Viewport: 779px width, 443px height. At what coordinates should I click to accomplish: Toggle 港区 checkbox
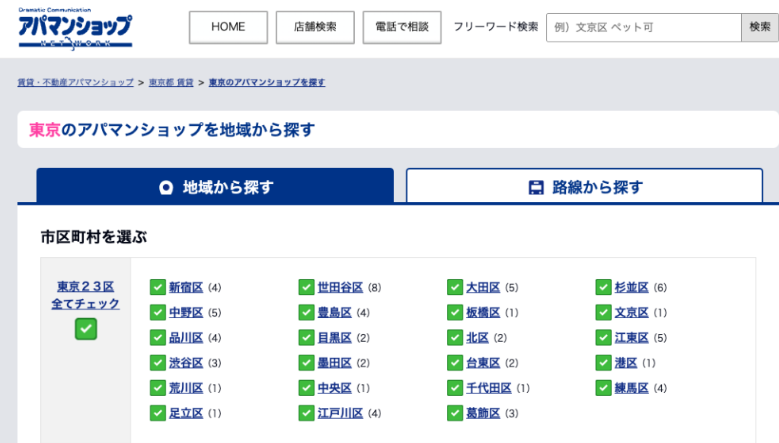click(x=603, y=363)
